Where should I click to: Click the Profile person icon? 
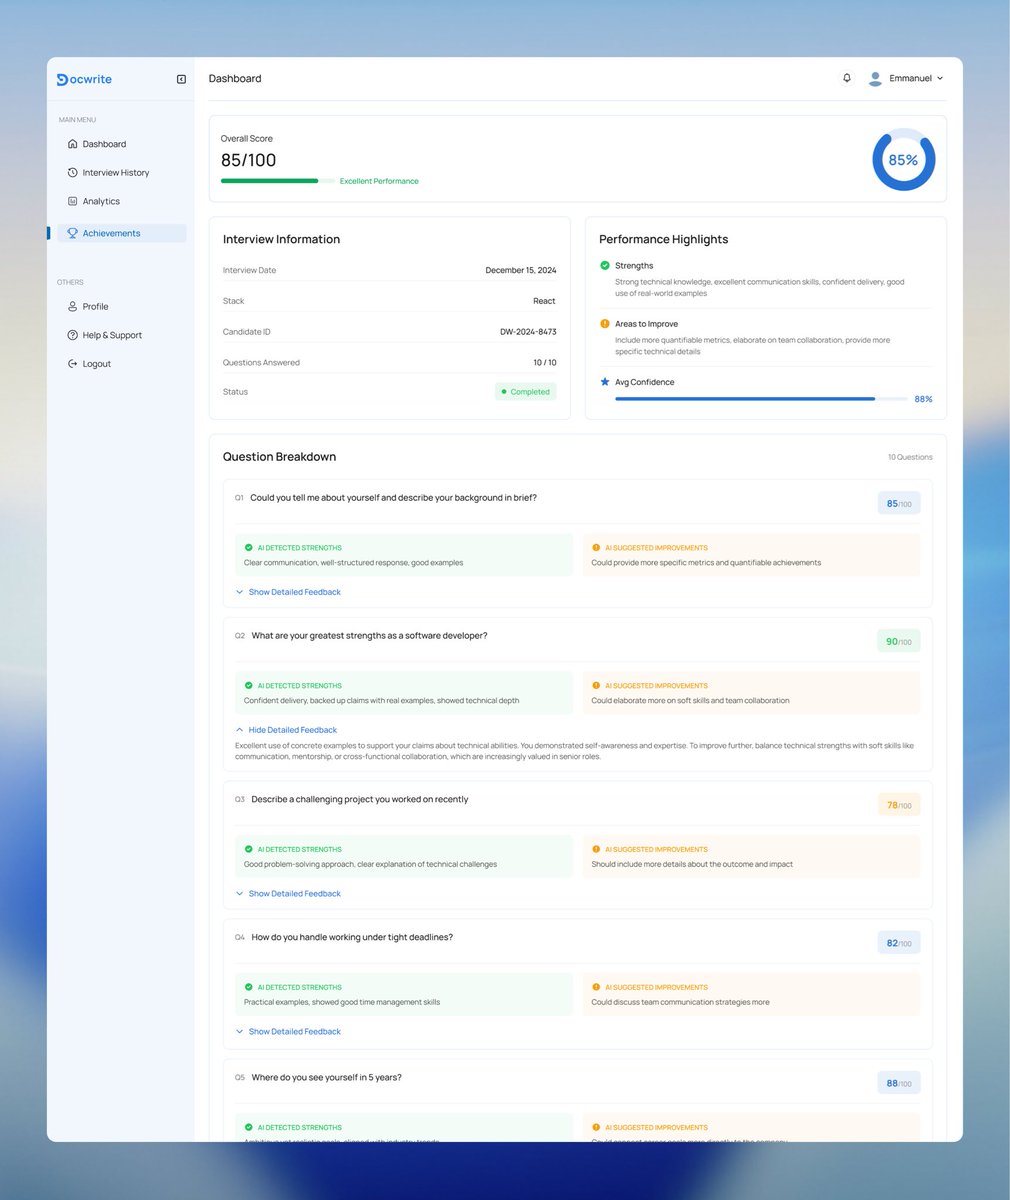click(x=72, y=306)
